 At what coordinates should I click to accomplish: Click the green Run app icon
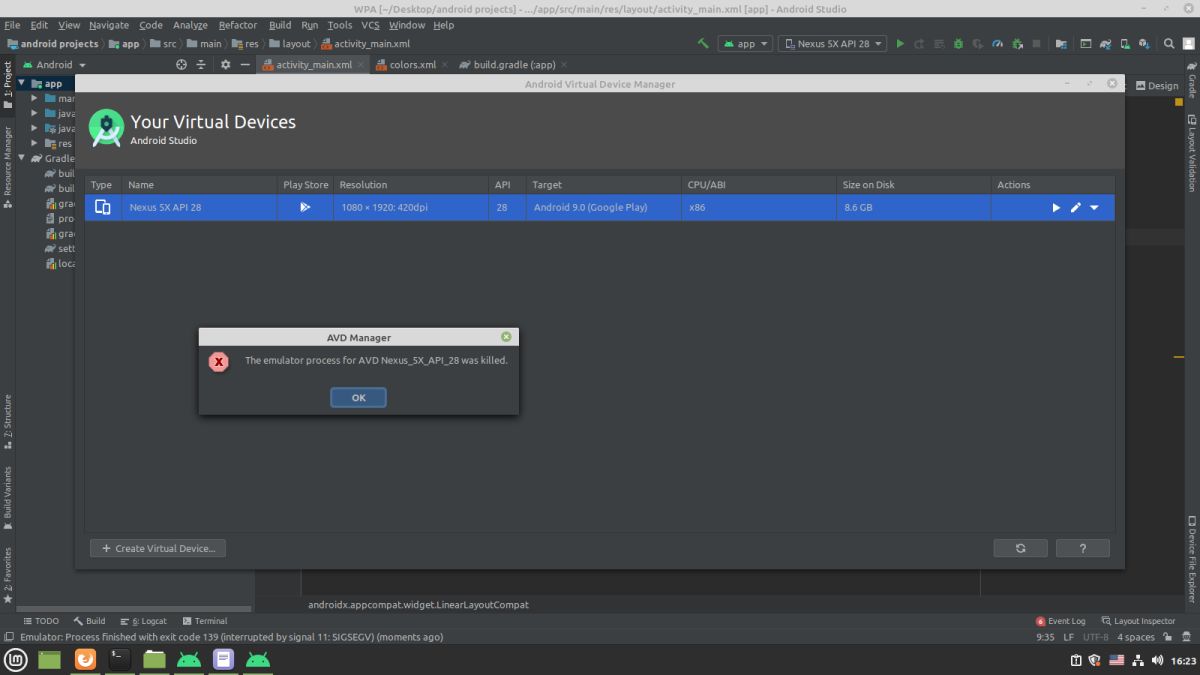point(900,44)
